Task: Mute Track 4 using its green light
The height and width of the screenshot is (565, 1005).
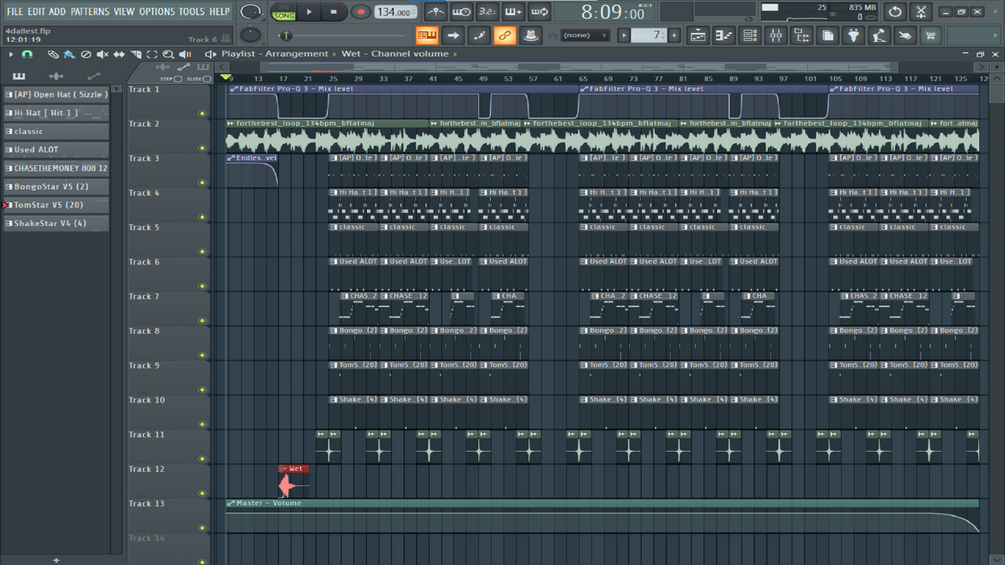Action: pyautogui.click(x=203, y=217)
